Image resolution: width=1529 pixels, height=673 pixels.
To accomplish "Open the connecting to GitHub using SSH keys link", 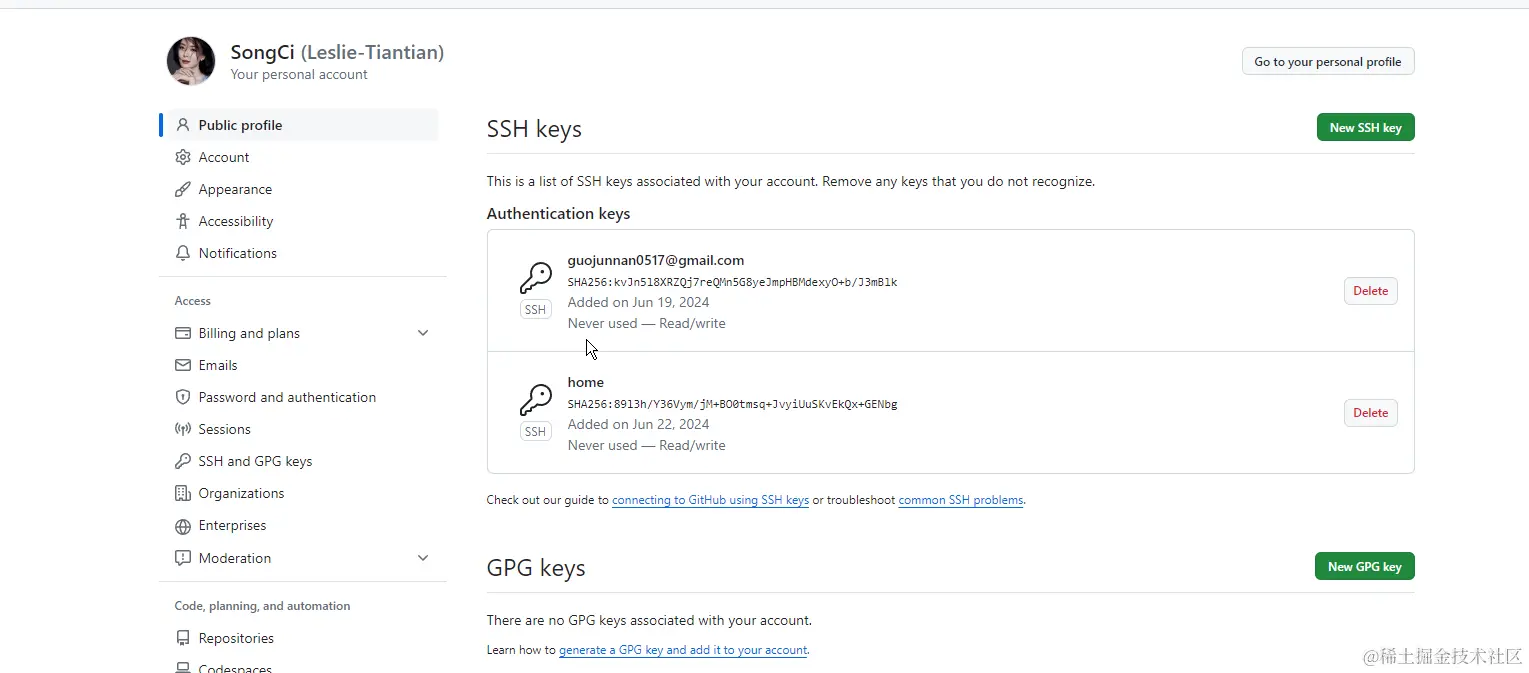I will point(710,500).
